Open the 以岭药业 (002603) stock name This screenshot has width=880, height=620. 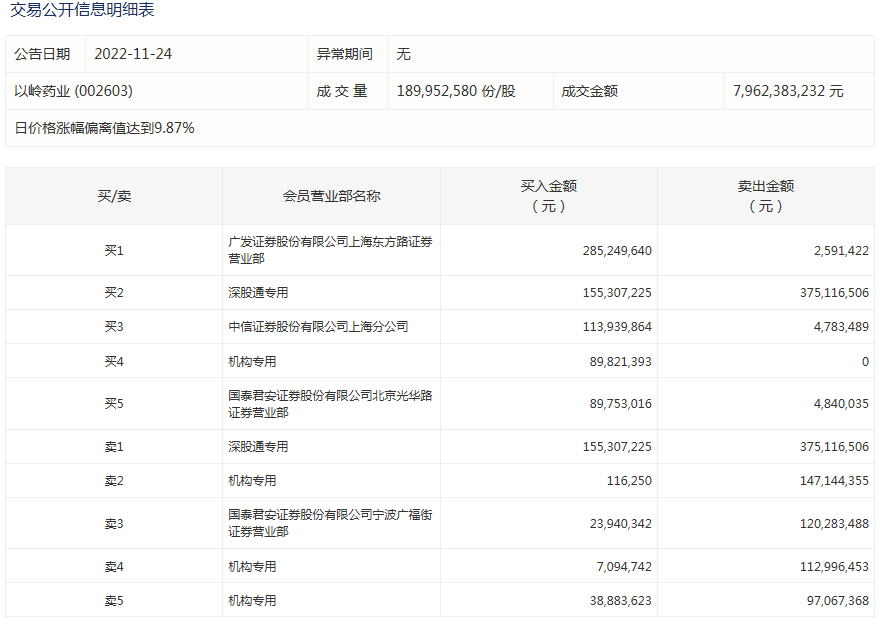pyautogui.click(x=74, y=91)
